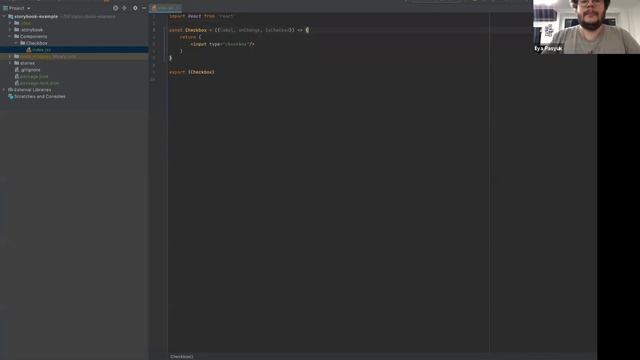Click the 'return (' code line
Viewport: 640px width, 360px height.
(190, 37)
